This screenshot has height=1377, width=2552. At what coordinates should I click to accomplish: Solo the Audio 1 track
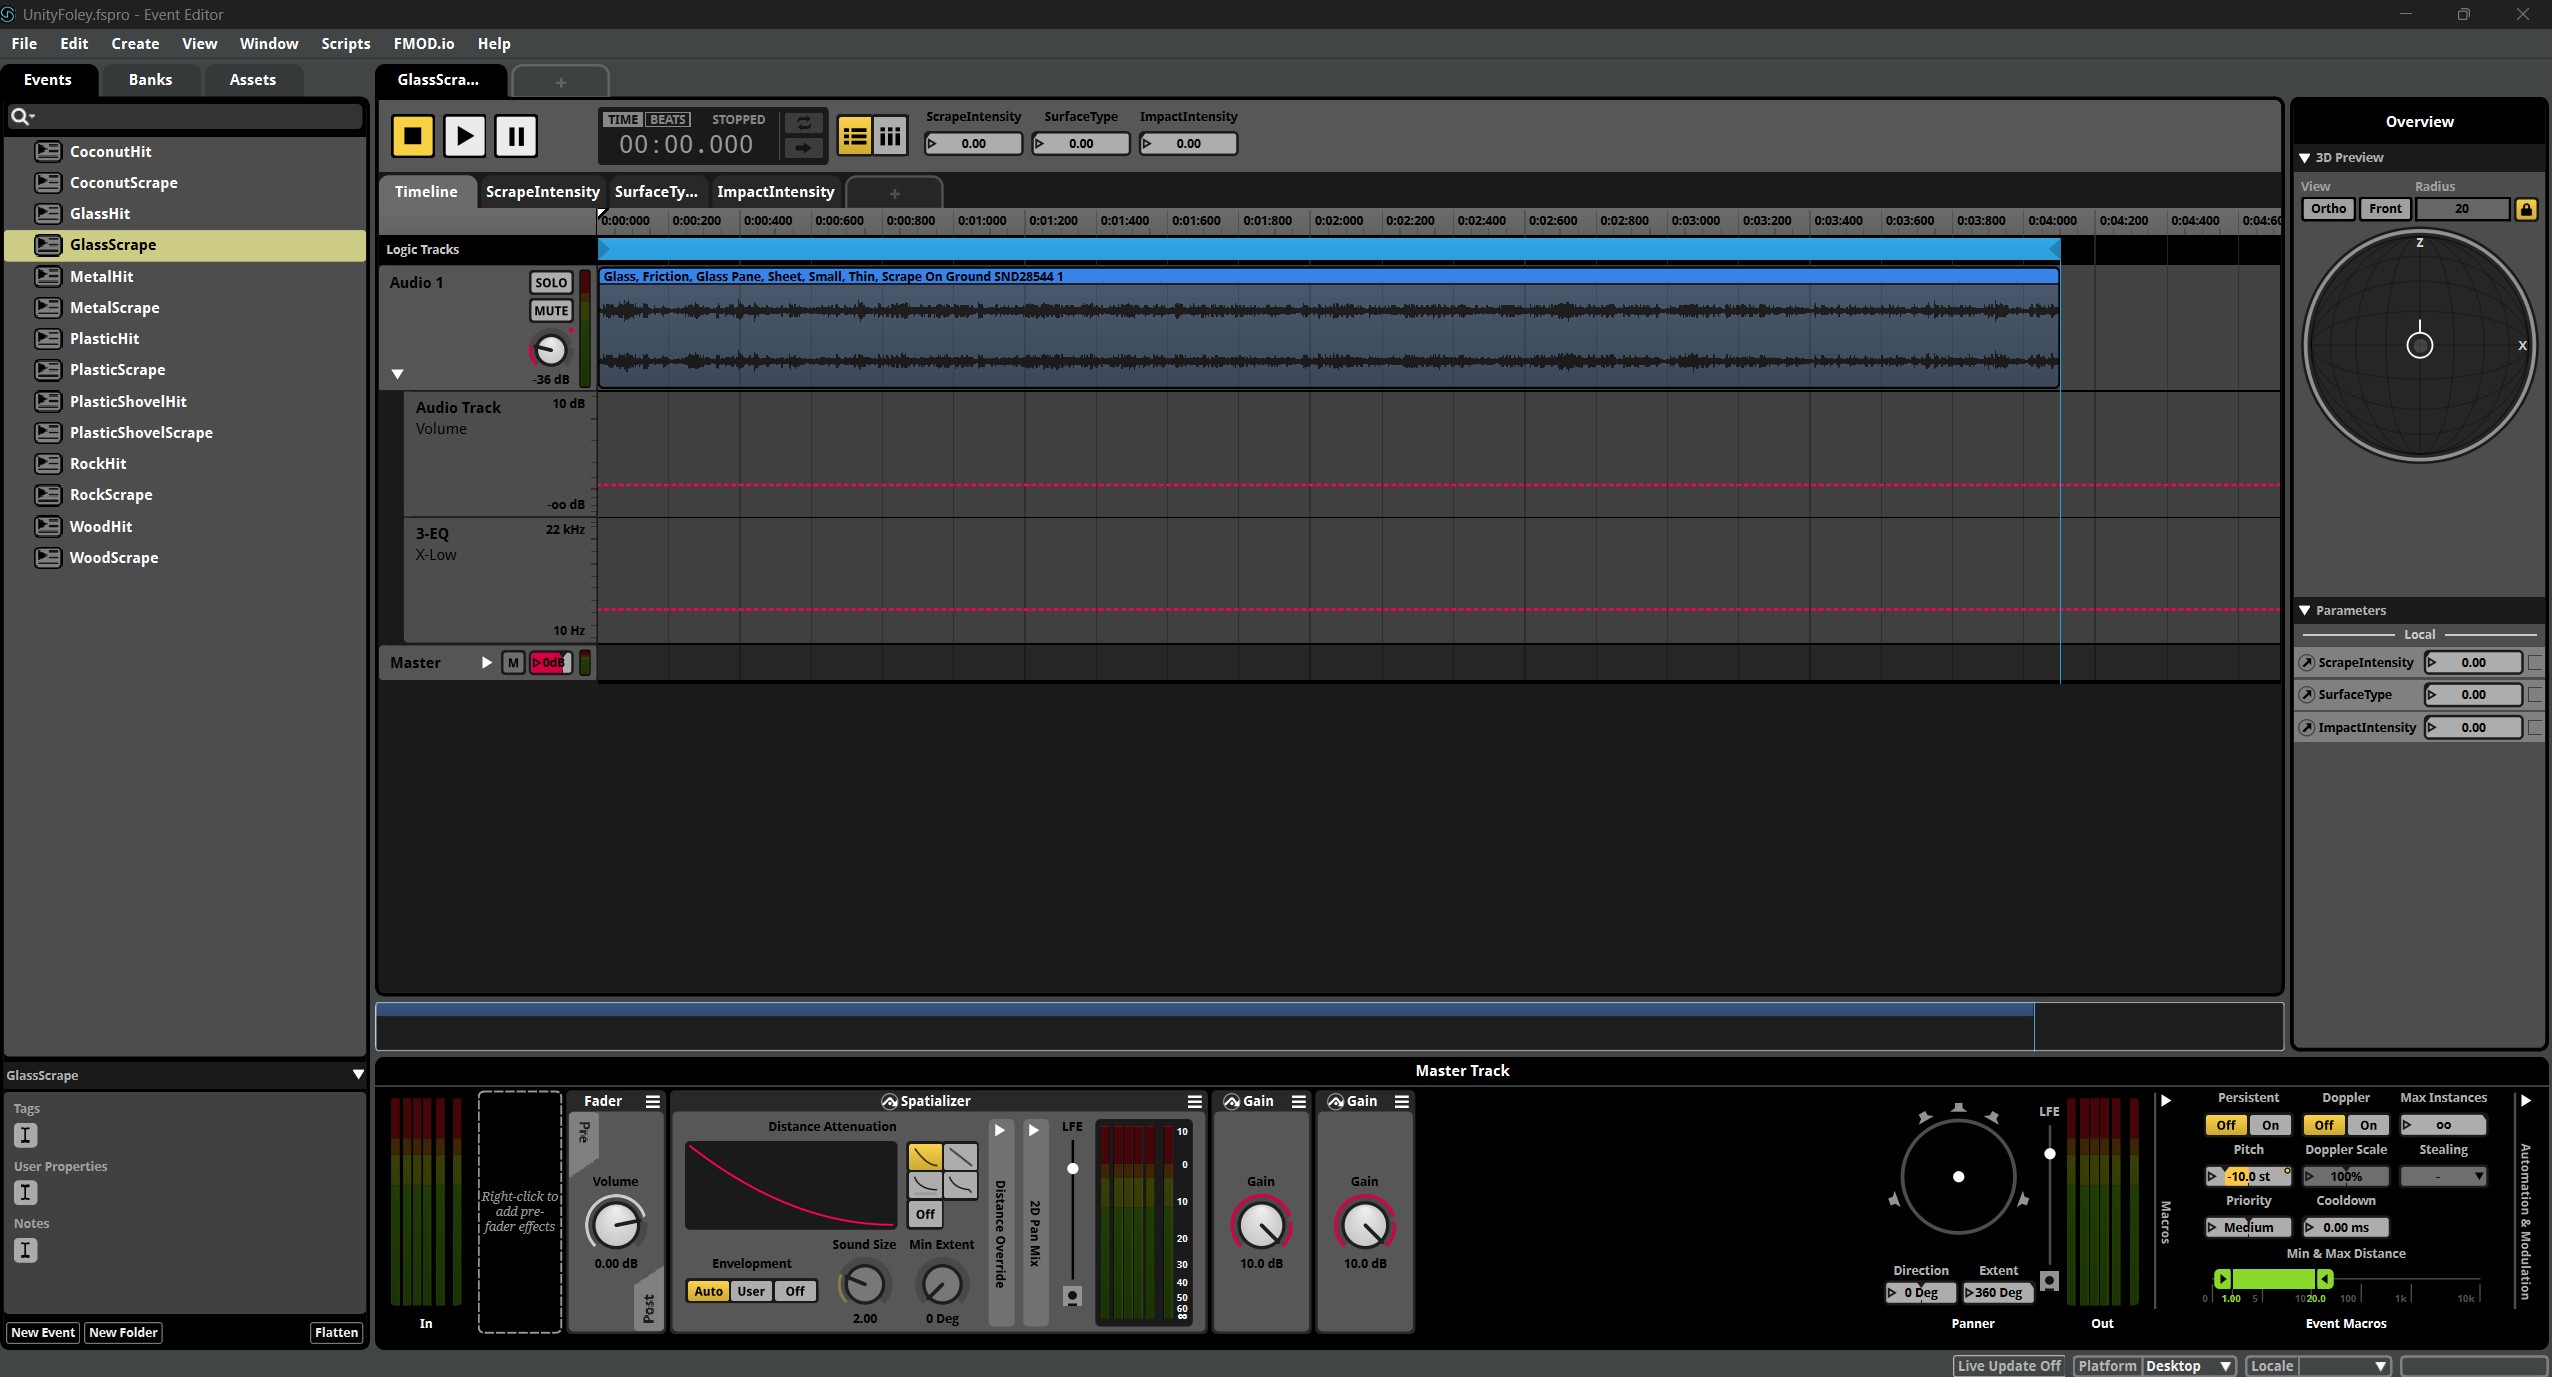coord(551,283)
